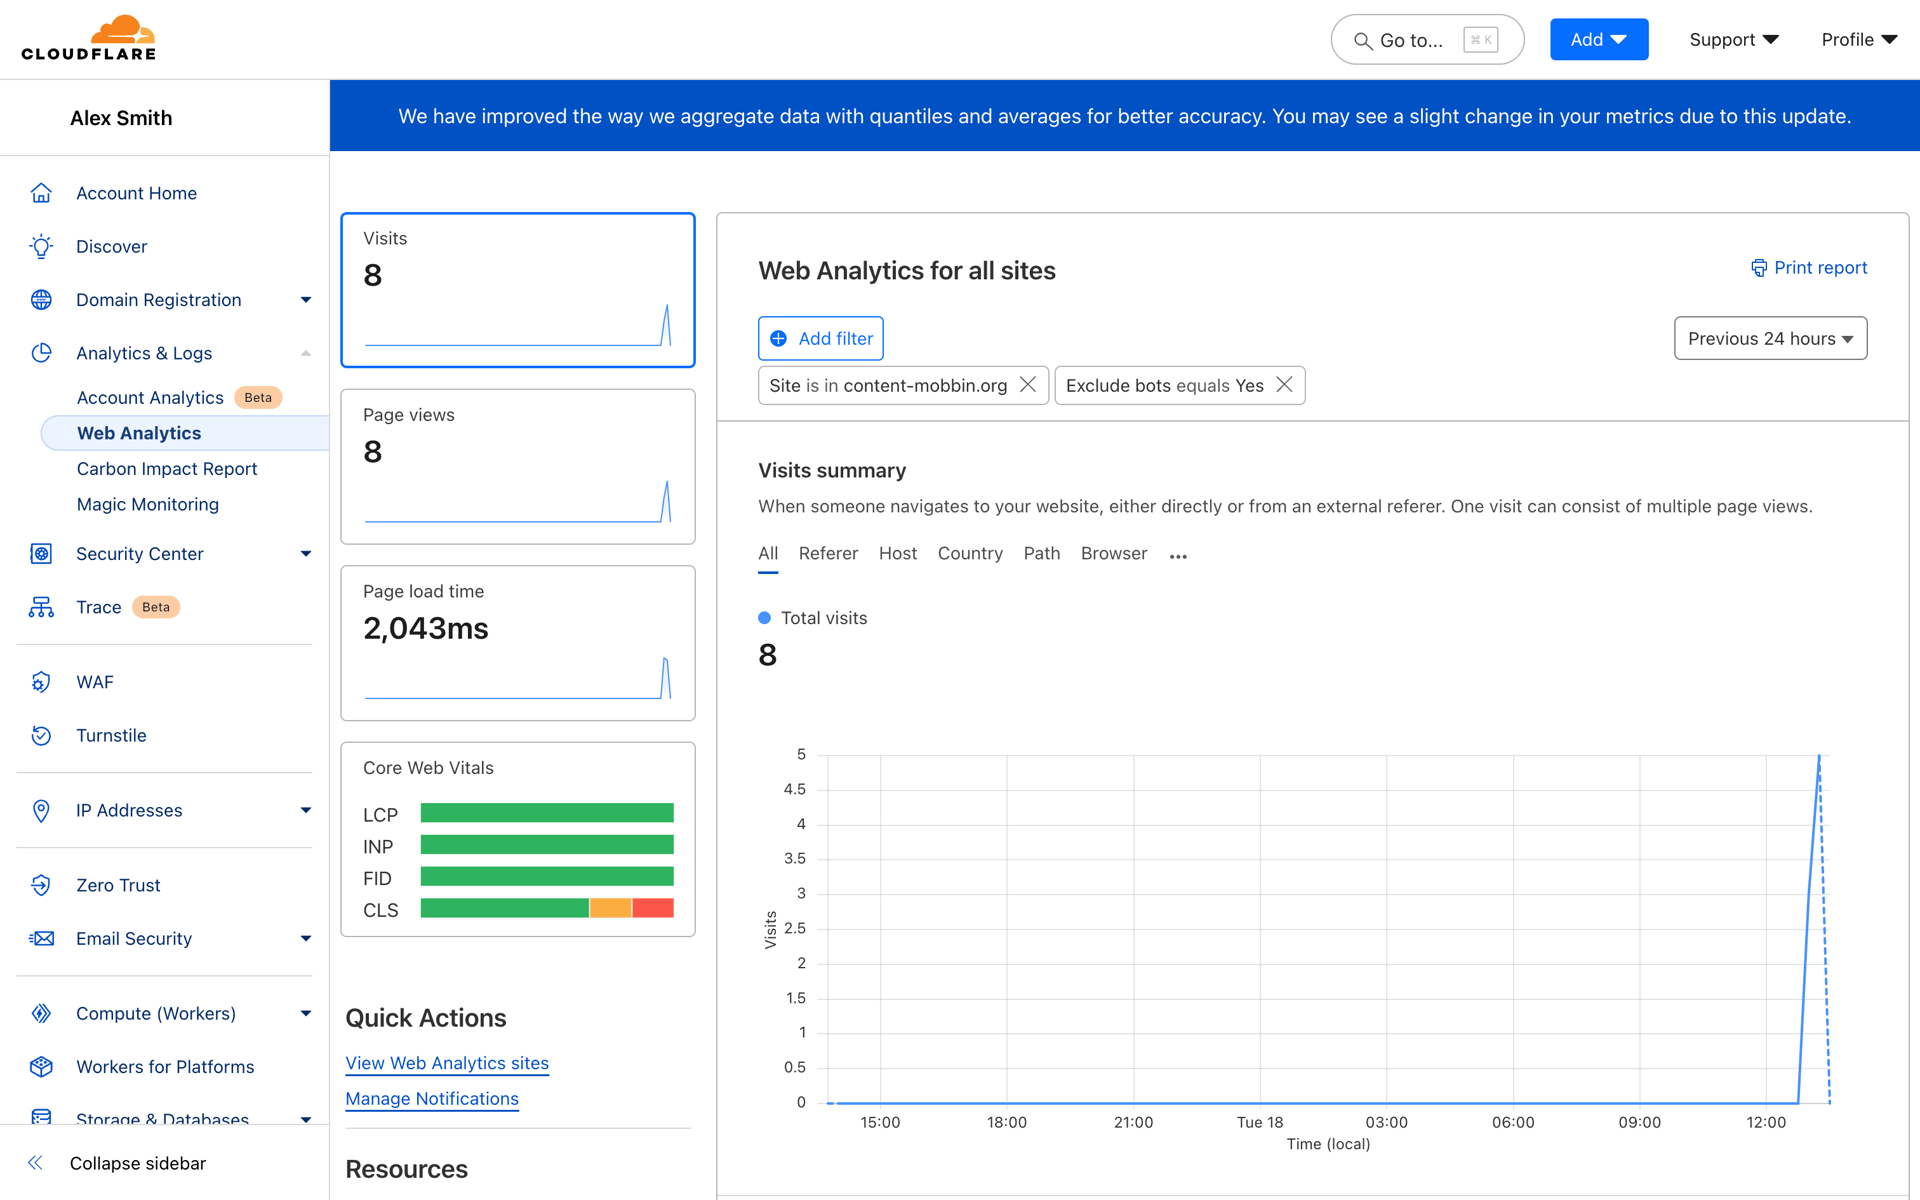Open Carbon Impact Report
1920x1200 pixels.
[167, 469]
